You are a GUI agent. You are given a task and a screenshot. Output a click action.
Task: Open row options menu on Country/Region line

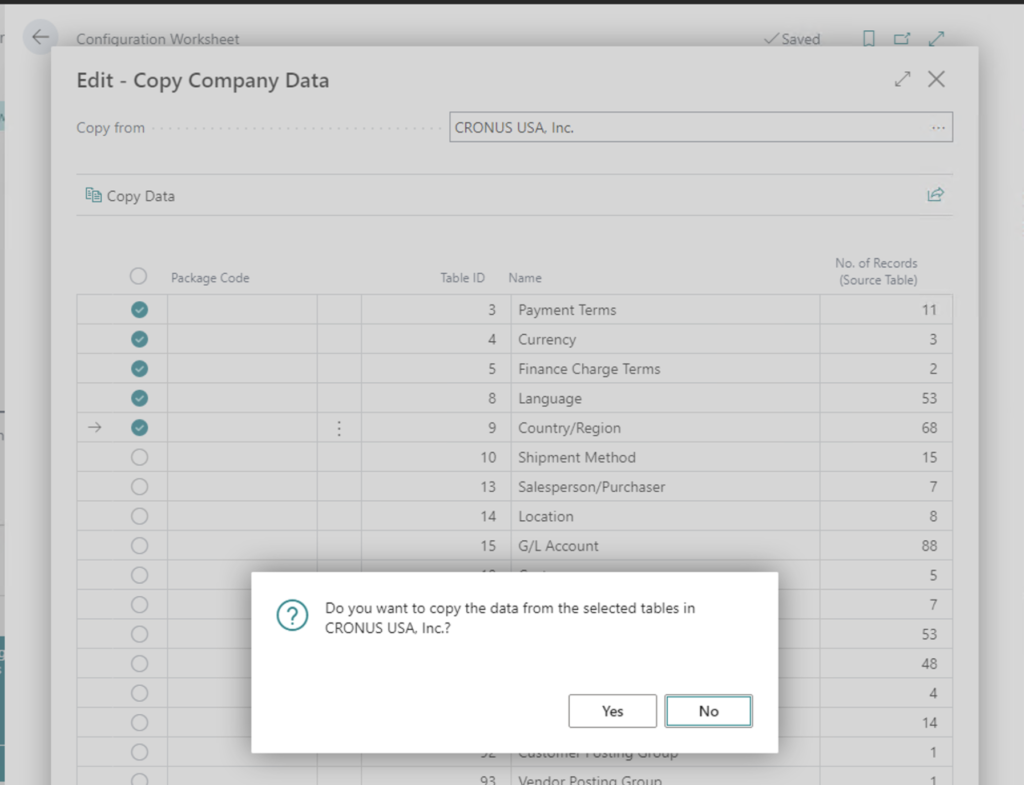pos(339,427)
